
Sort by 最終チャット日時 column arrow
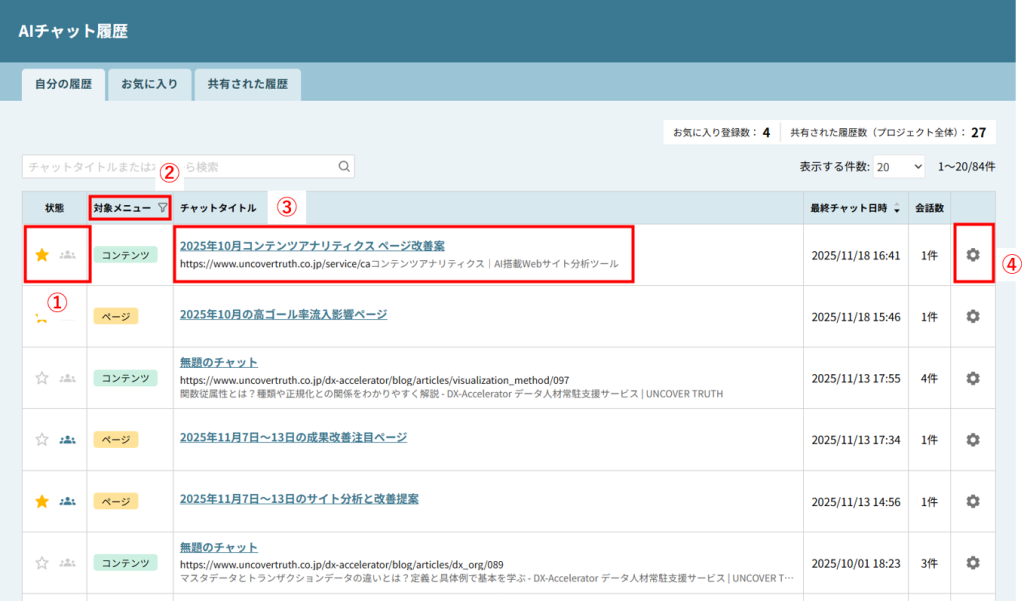pos(898,209)
